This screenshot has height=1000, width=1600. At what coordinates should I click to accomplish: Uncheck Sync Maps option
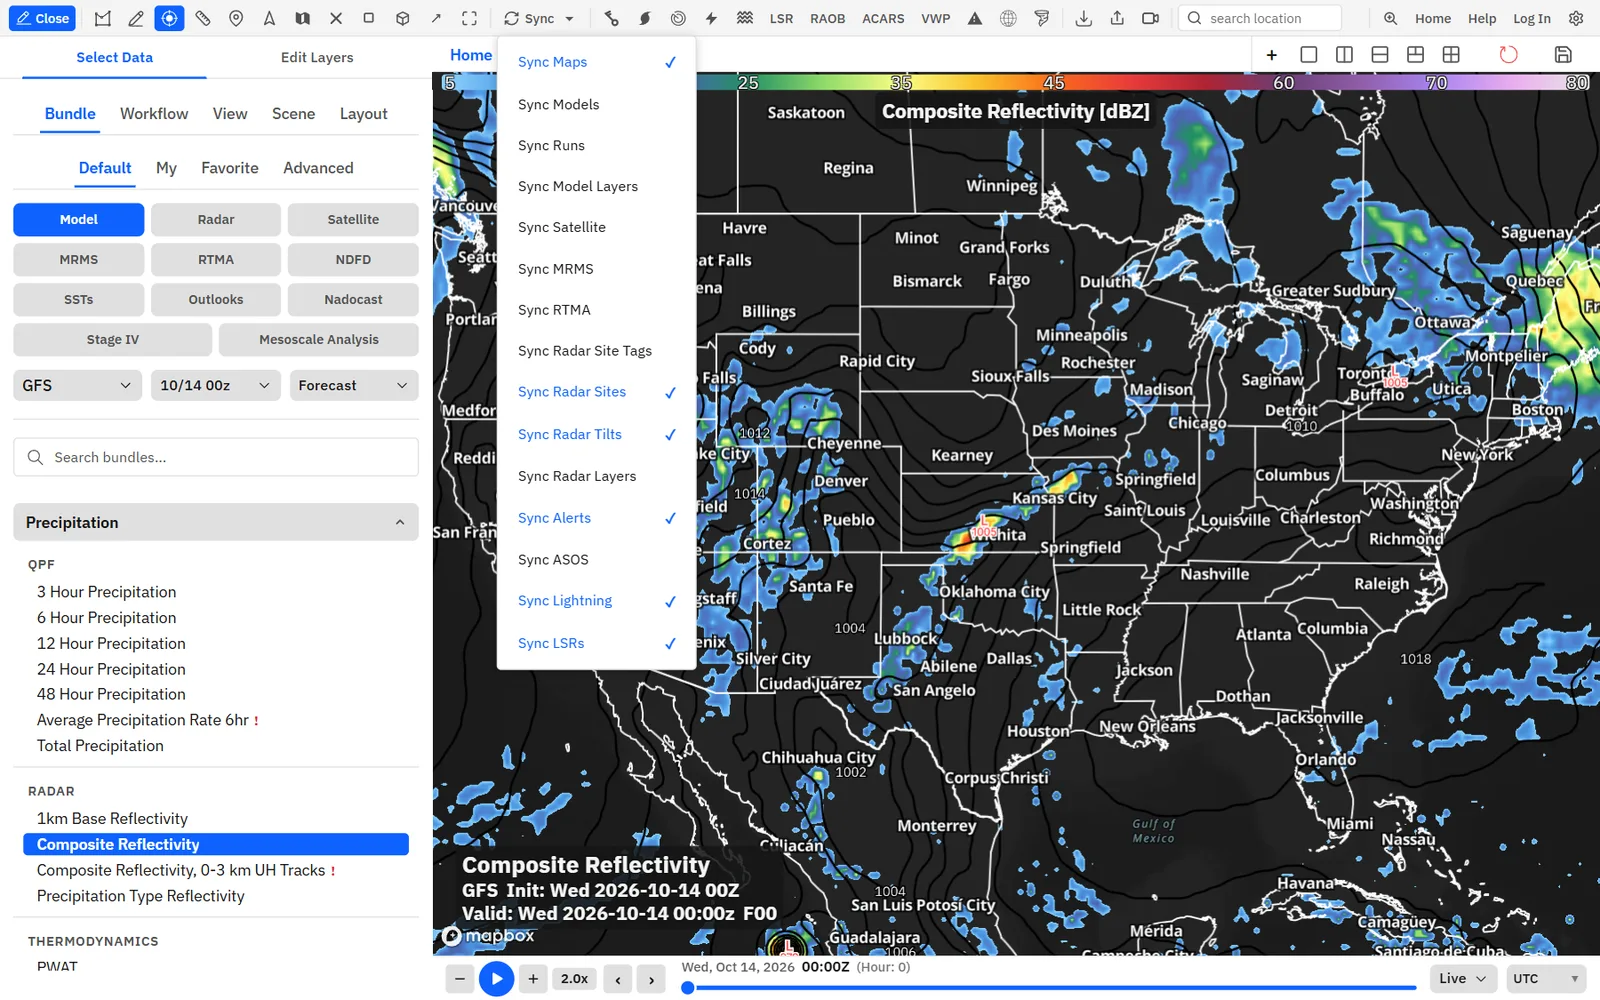596,62
